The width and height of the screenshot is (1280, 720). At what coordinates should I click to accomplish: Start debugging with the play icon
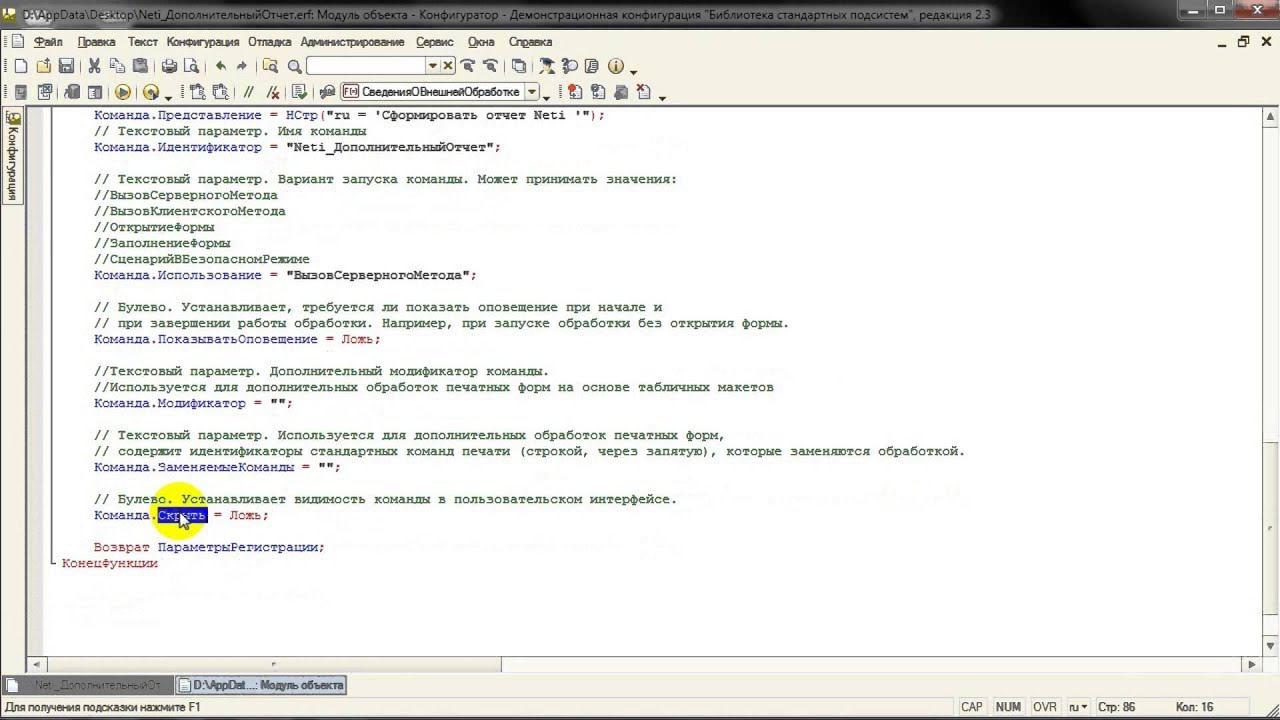123,92
